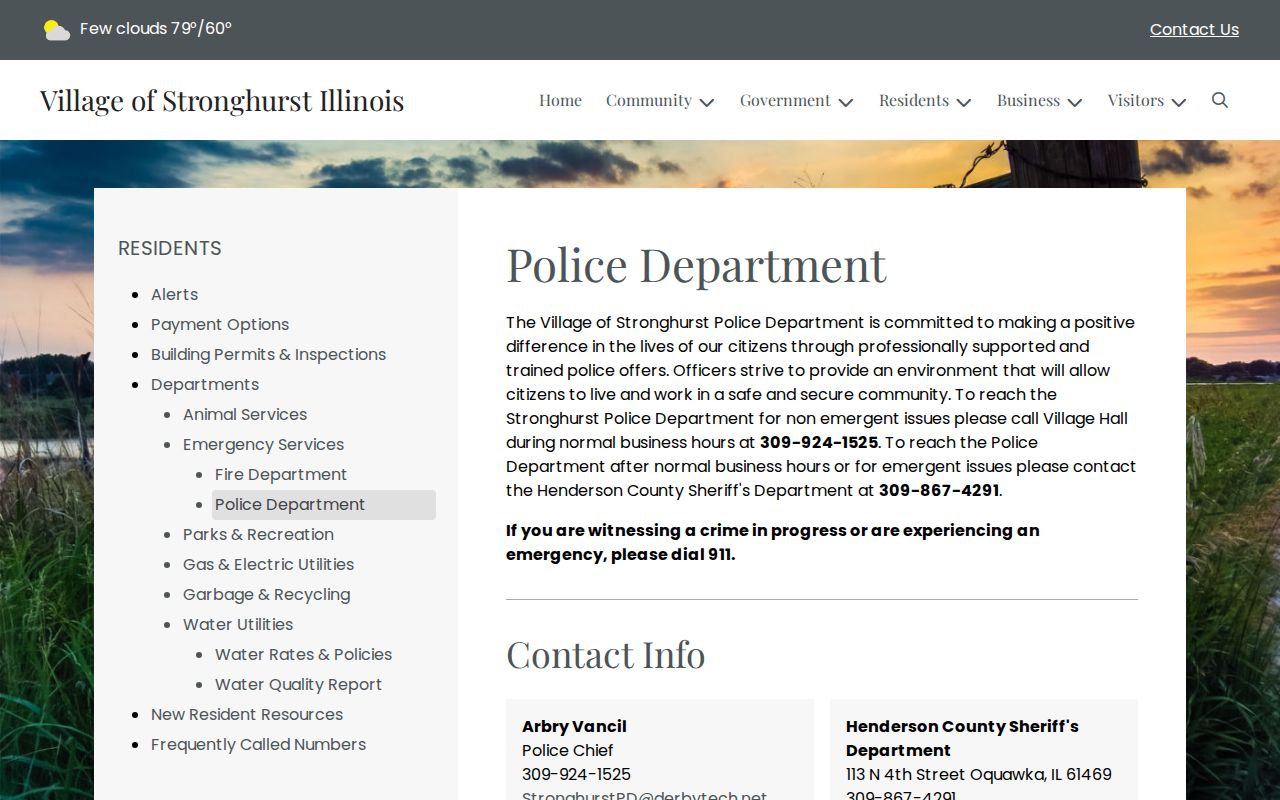Image resolution: width=1280 pixels, height=800 pixels.
Task: Click the Village of Stronghurst Illinois title
Action: pyautogui.click(x=222, y=101)
